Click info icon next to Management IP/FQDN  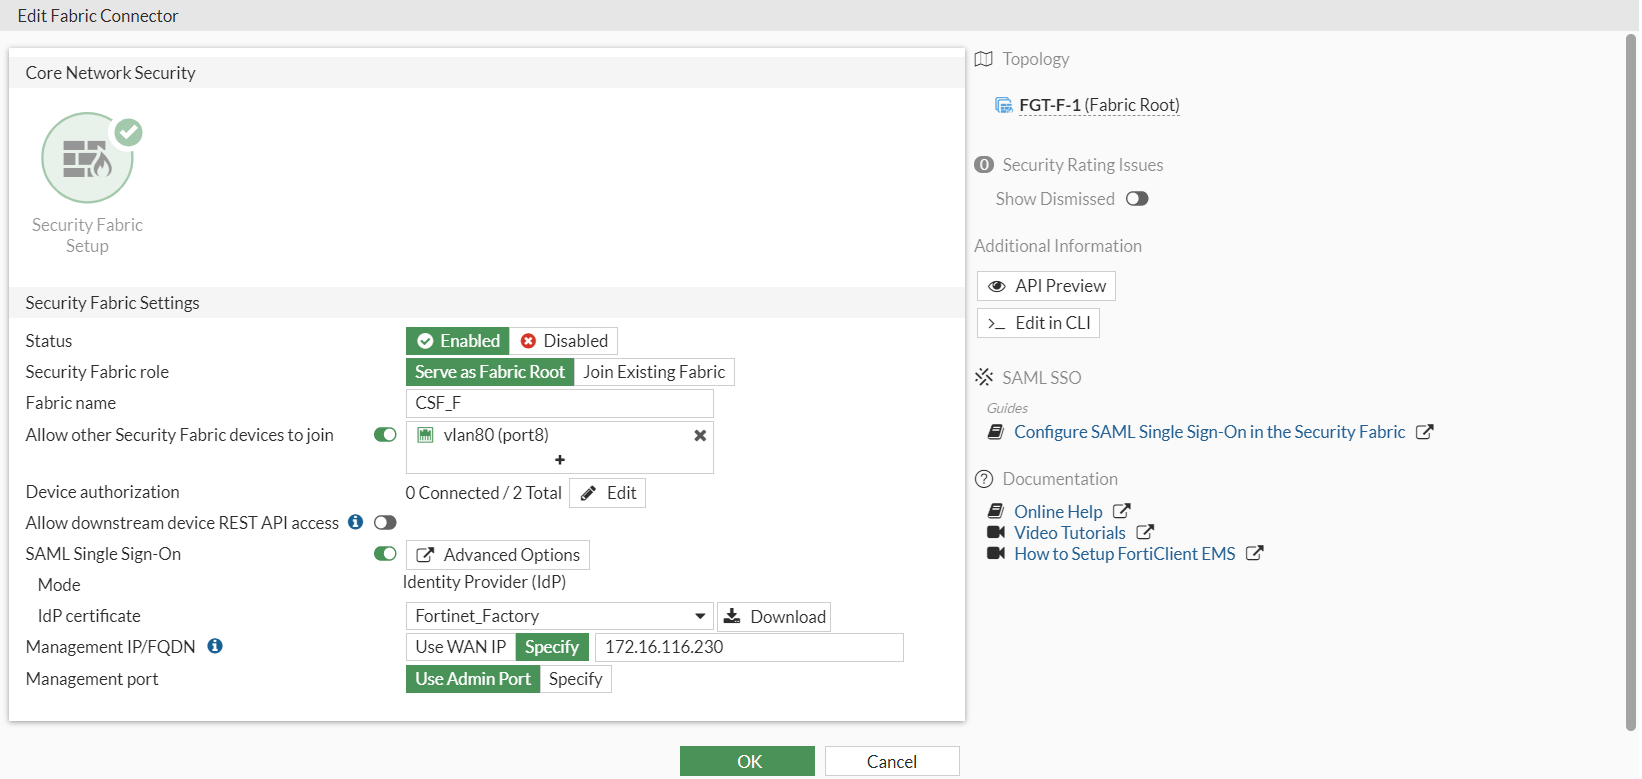pos(215,646)
